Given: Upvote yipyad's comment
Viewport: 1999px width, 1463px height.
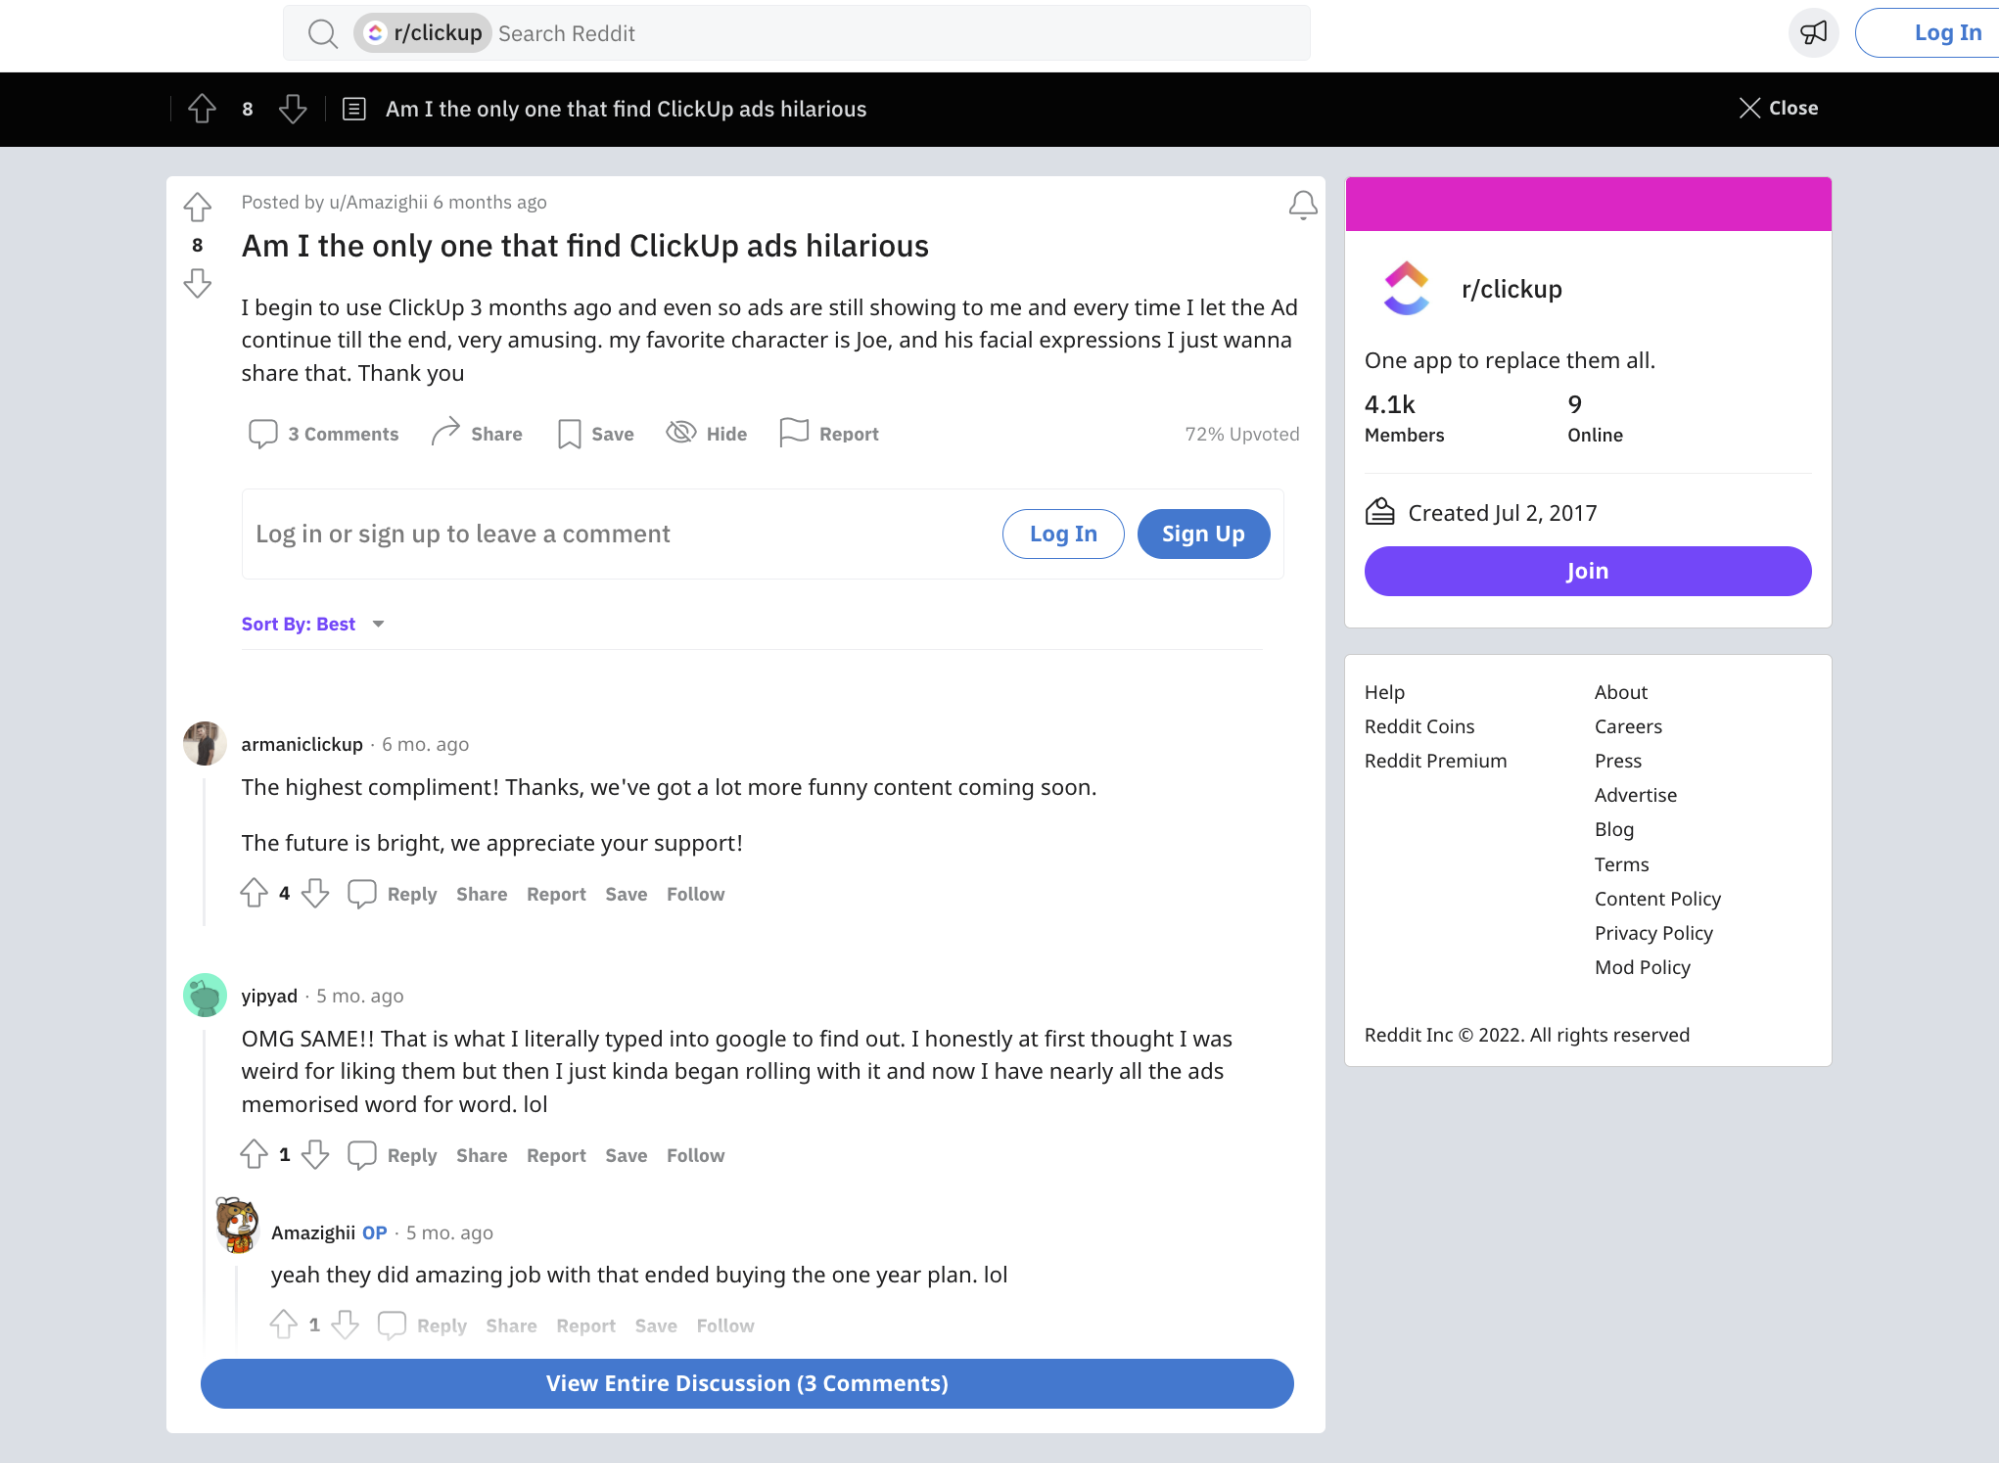Looking at the screenshot, I should tap(254, 1155).
